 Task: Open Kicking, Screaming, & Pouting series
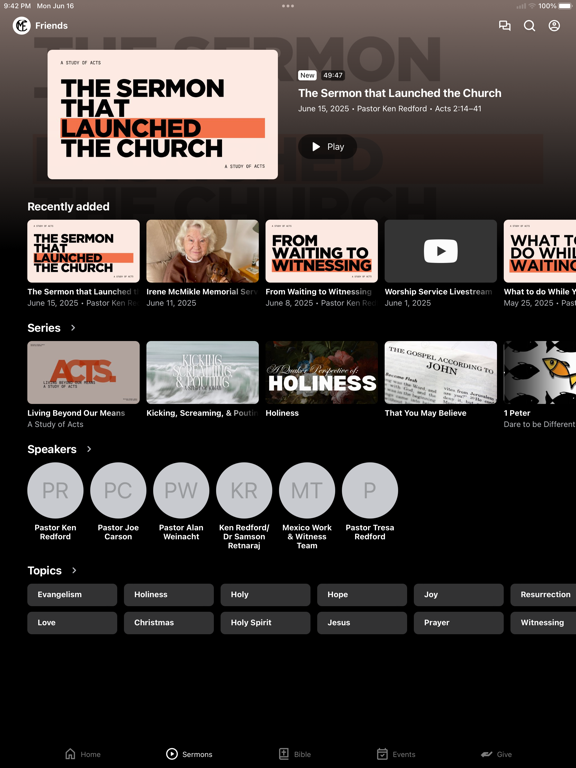(202, 372)
